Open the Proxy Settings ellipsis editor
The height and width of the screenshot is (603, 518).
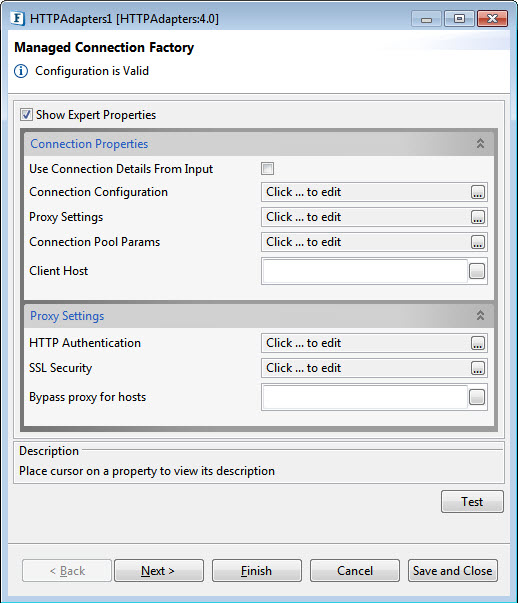pyautogui.click(x=477, y=217)
